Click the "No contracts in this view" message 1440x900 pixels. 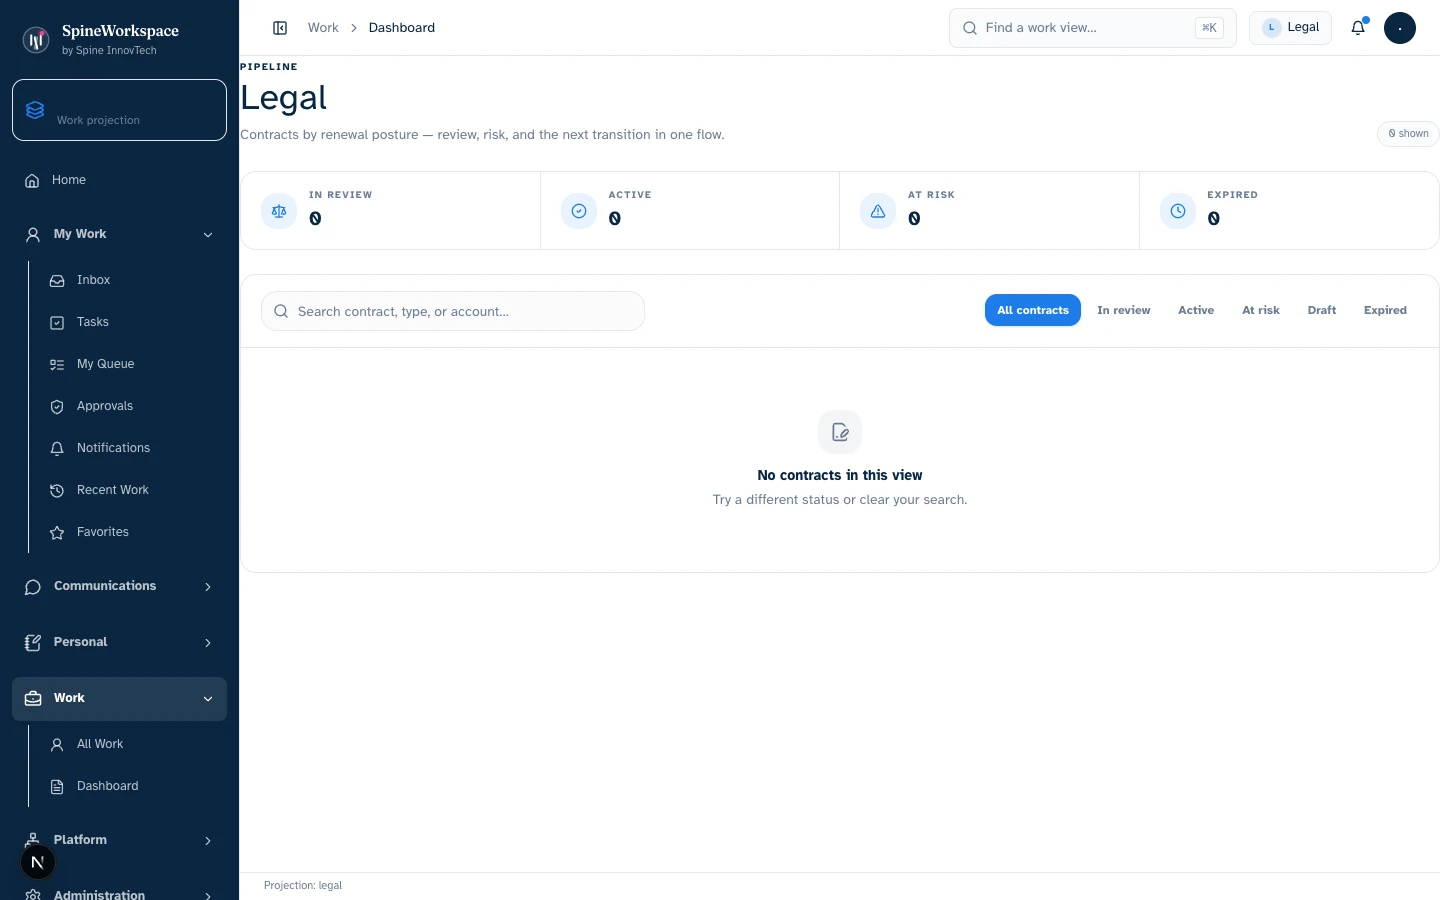click(840, 475)
